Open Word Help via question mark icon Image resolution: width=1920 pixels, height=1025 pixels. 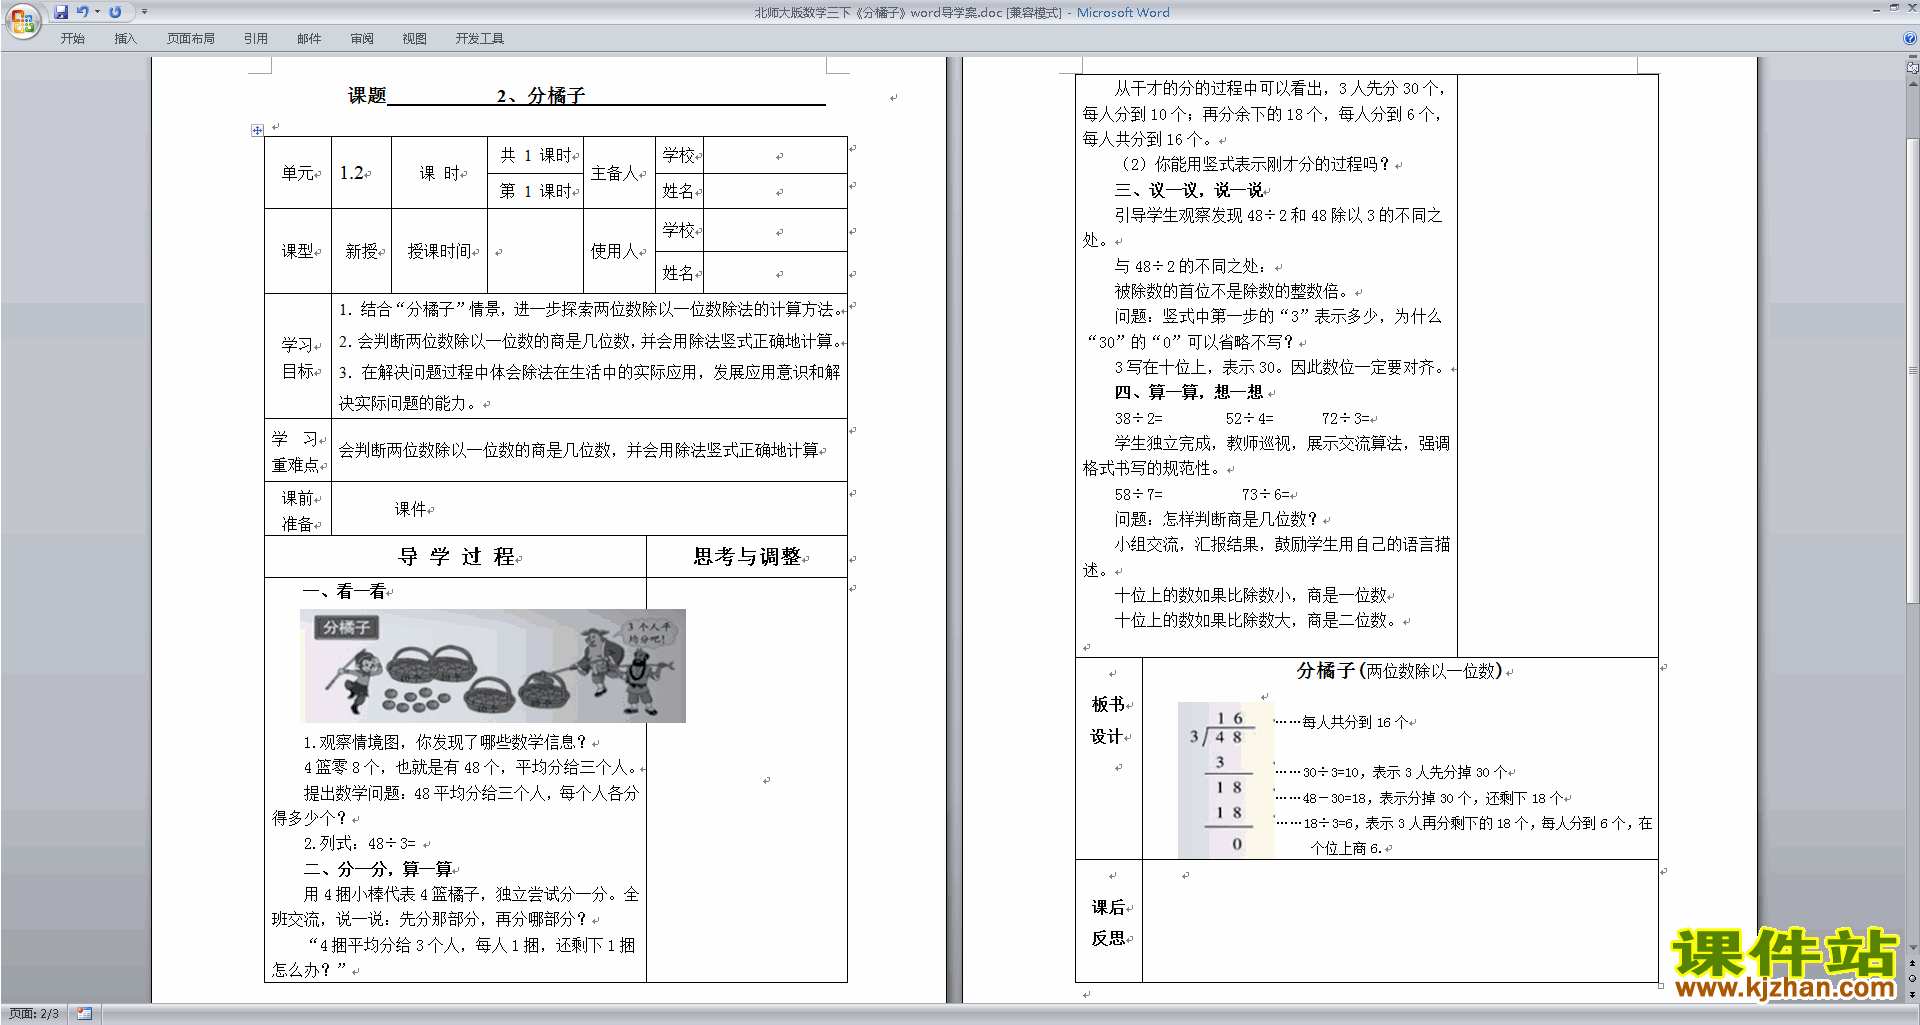pos(1910,38)
